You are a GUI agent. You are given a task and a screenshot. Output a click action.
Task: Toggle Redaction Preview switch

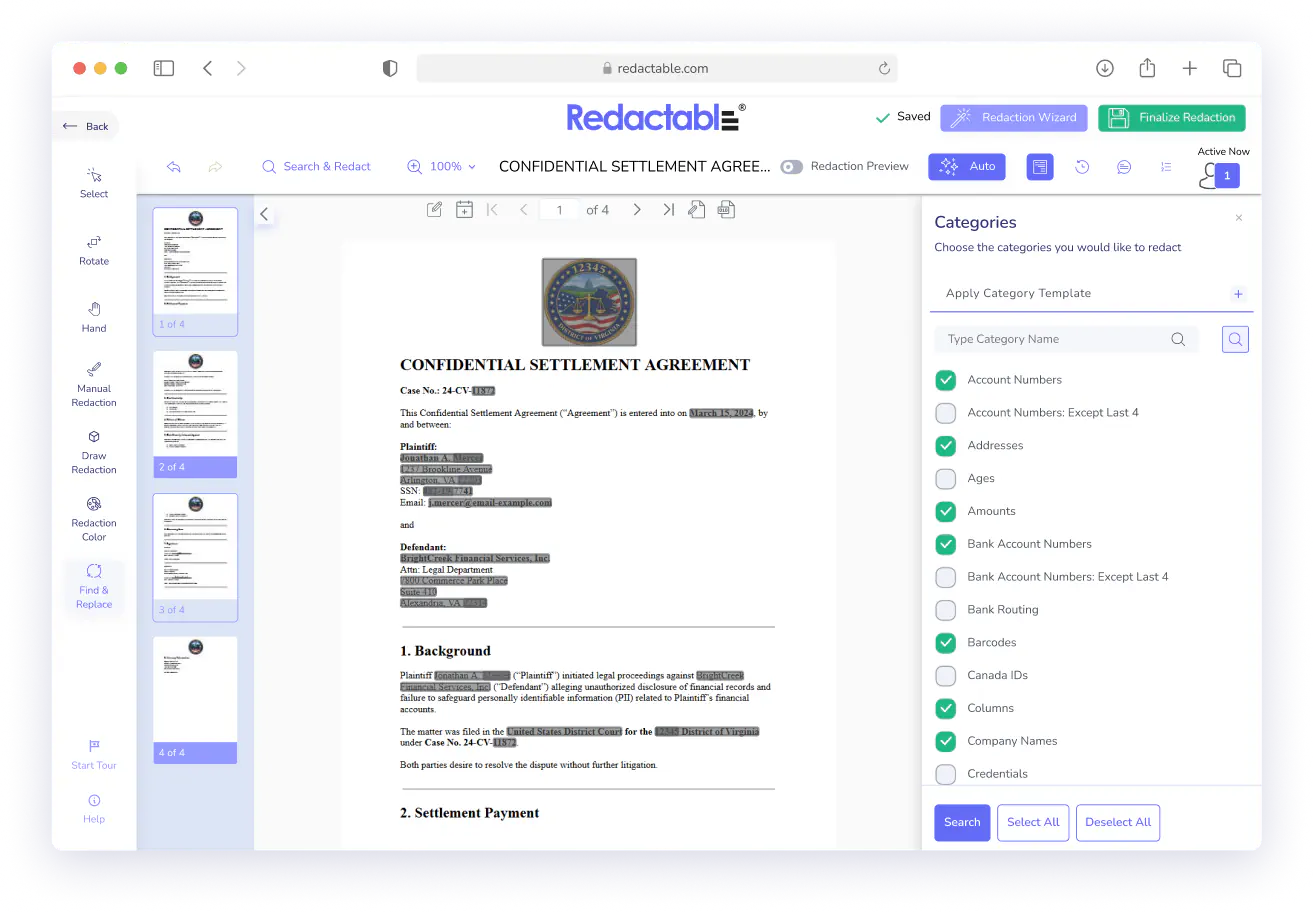pyautogui.click(x=792, y=167)
